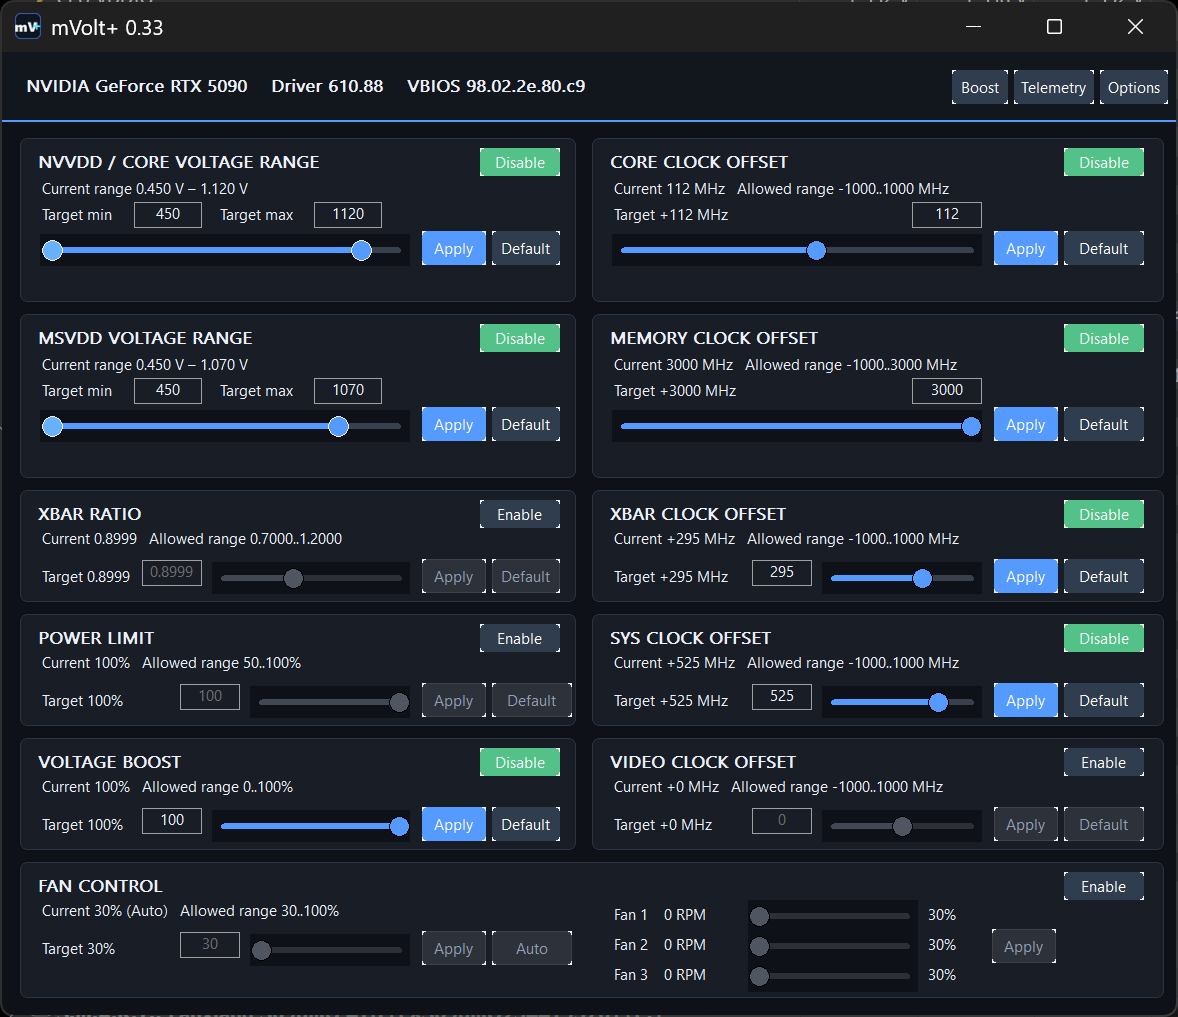Viewport: 1178px width, 1017px height.
Task: Apply the XBAR Clock Offset
Action: 1025,576
